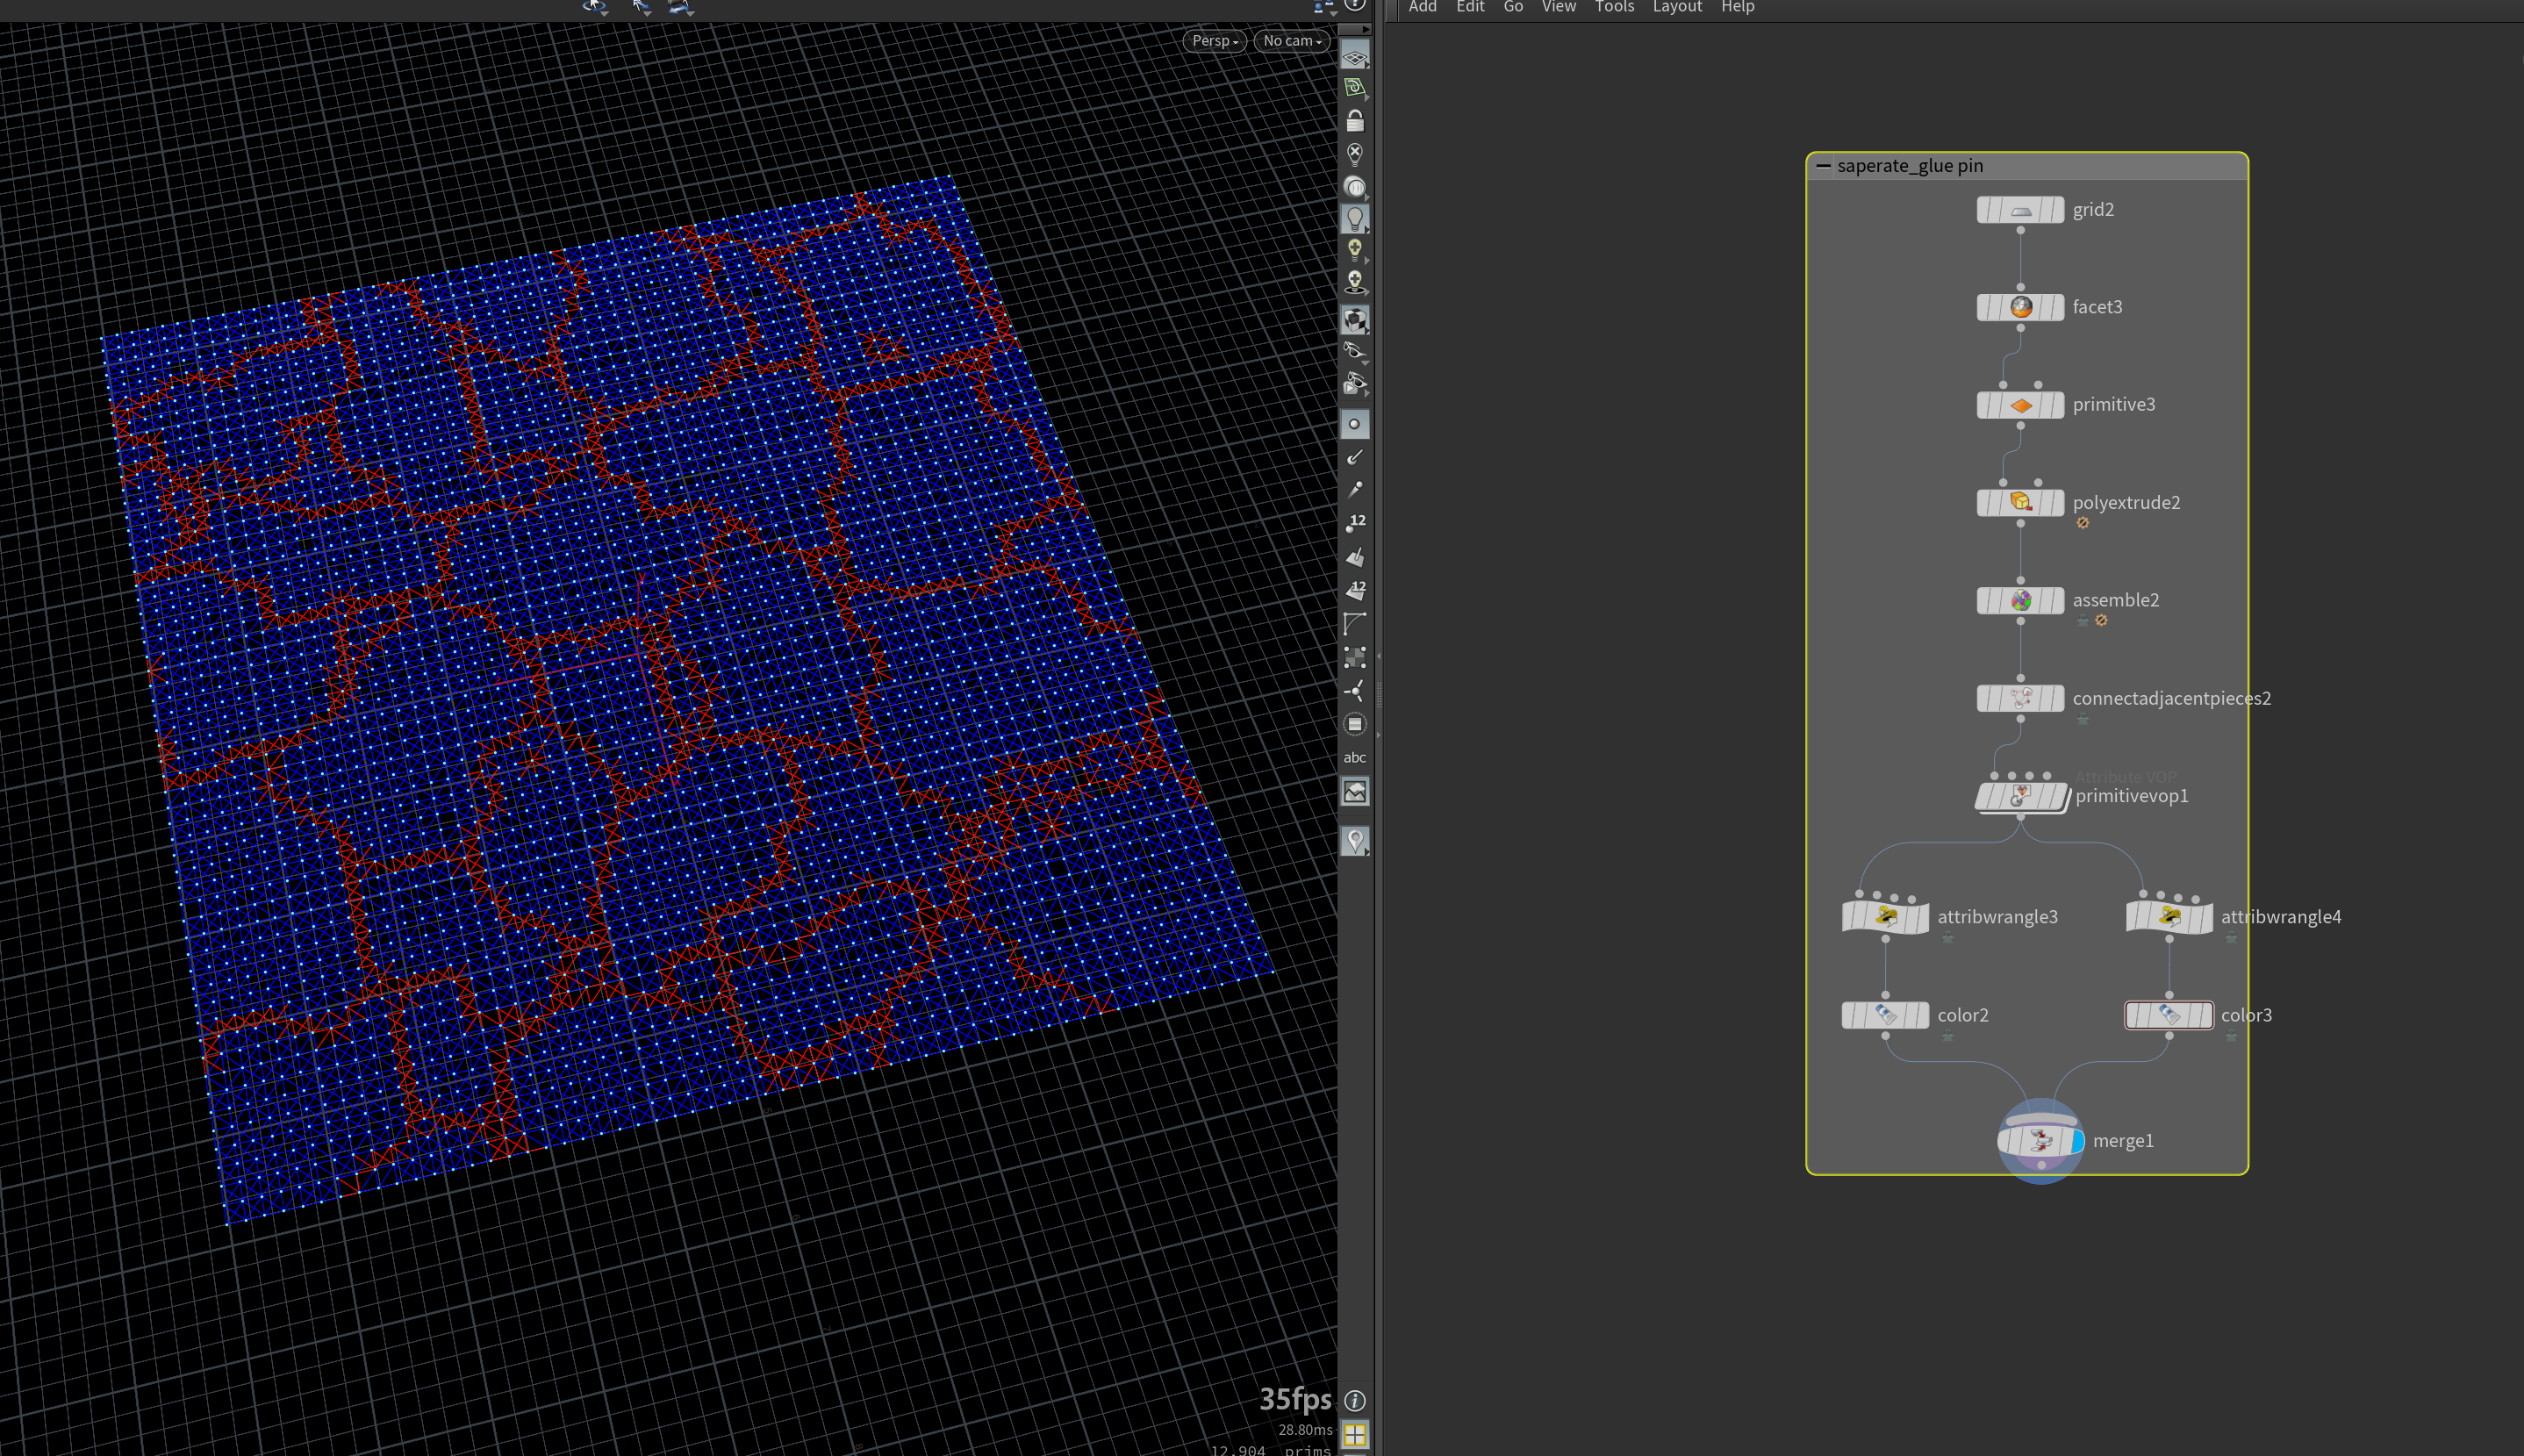Toggle the display points option
This screenshot has width=2524, height=1456.
pyautogui.click(x=1355, y=424)
